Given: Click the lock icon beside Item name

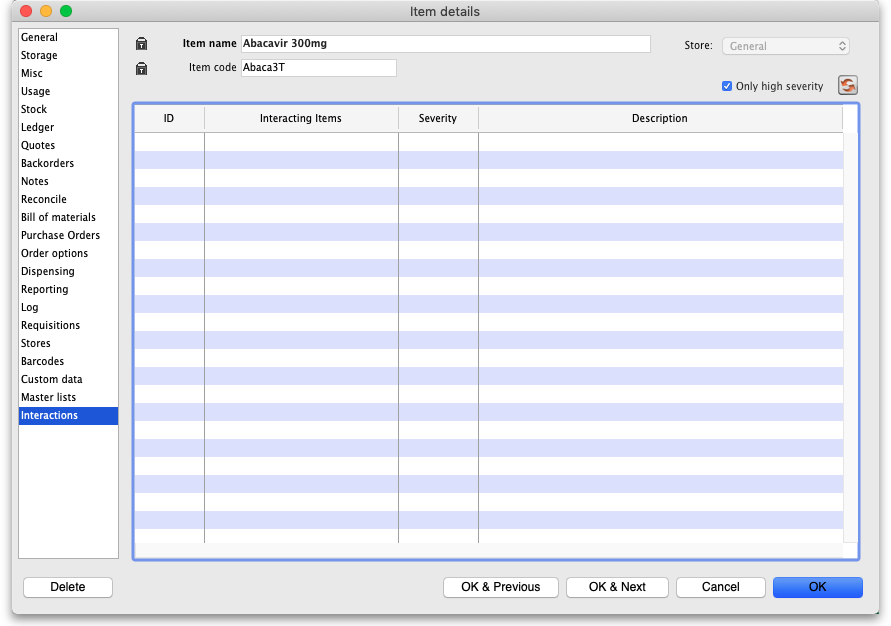Looking at the screenshot, I should (x=142, y=44).
